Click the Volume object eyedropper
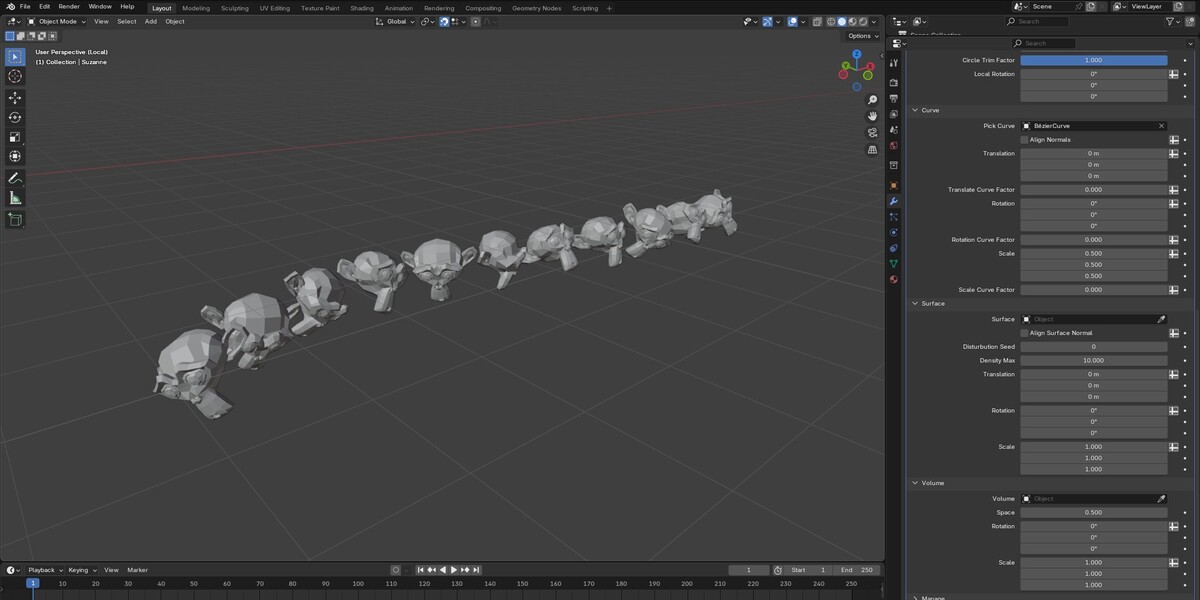The width and height of the screenshot is (1200, 600). [1161, 498]
